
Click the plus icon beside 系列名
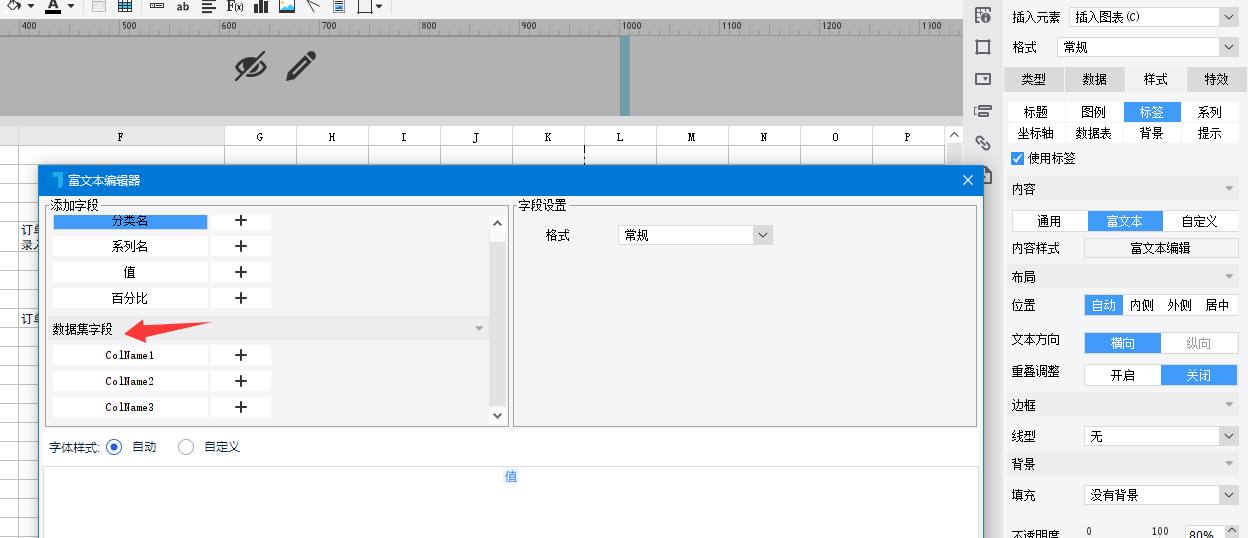click(240, 246)
